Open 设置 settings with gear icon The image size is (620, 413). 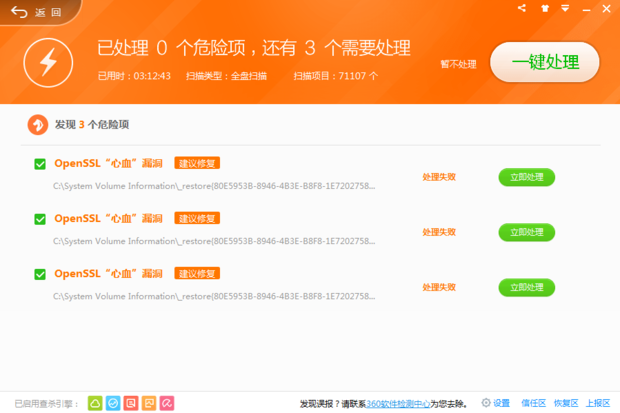pyautogui.click(x=496, y=403)
